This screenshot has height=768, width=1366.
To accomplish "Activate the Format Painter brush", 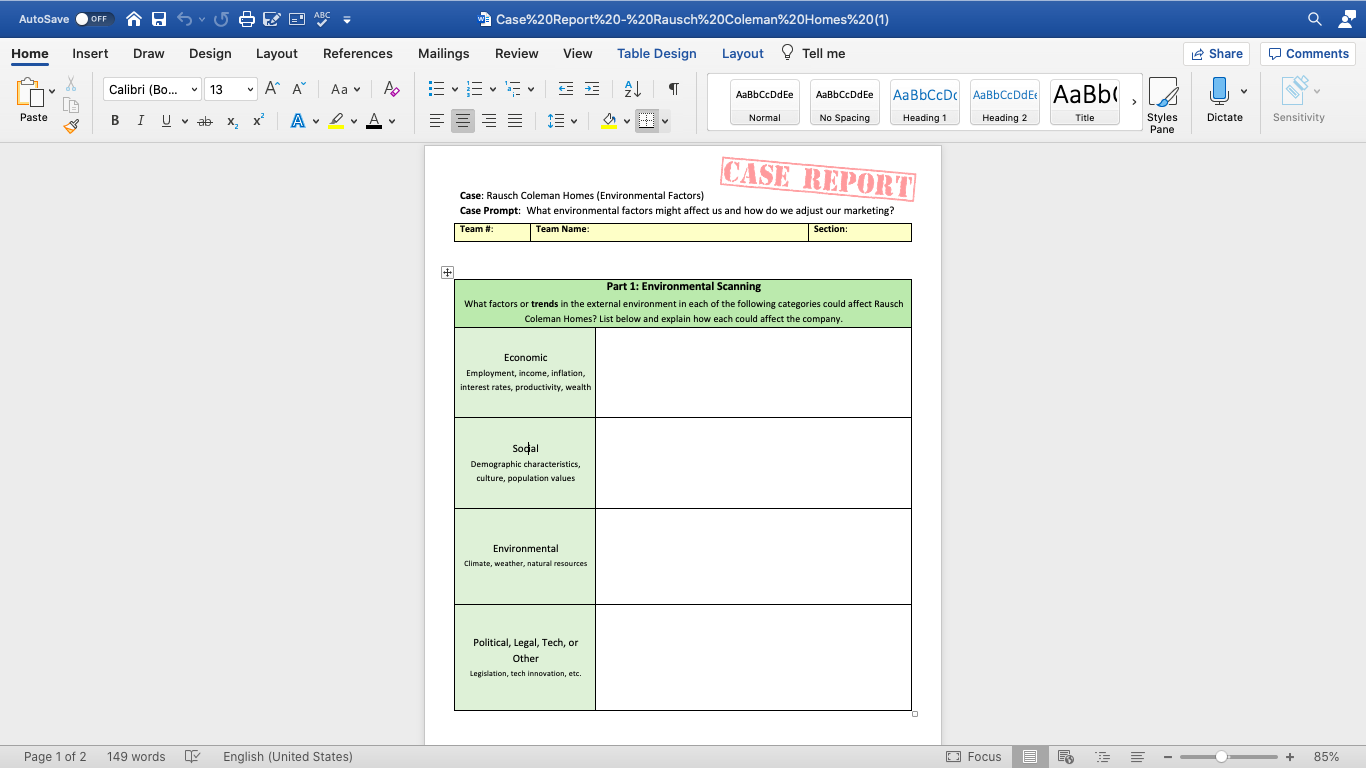I will click(x=71, y=126).
